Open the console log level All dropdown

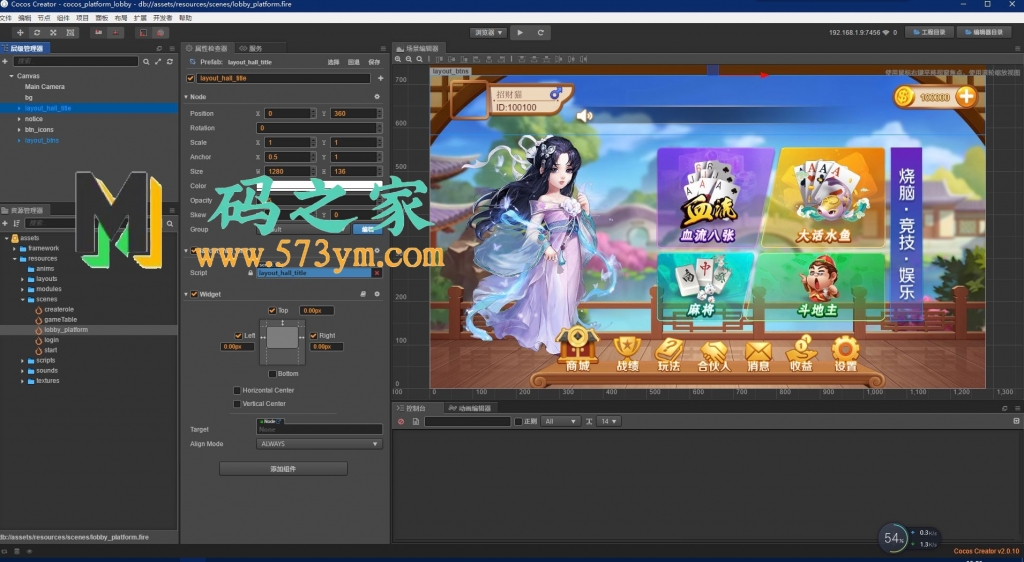point(561,422)
